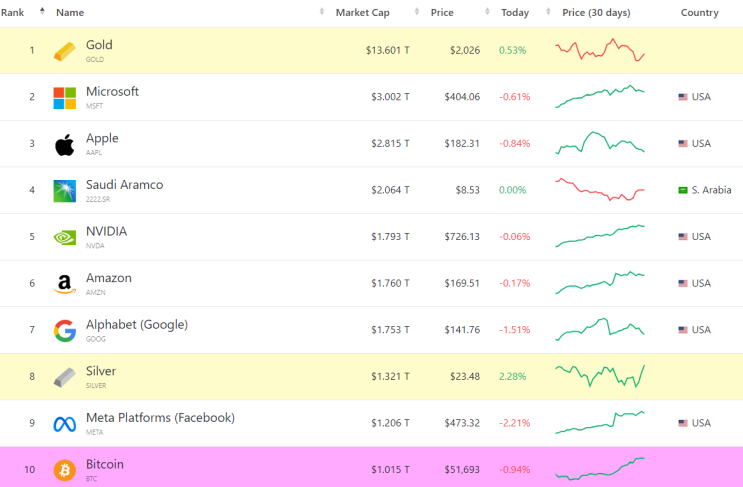Open the Meta Platforms (Facebook) link
Image resolution: width=743 pixels, height=487 pixels.
pos(160,418)
